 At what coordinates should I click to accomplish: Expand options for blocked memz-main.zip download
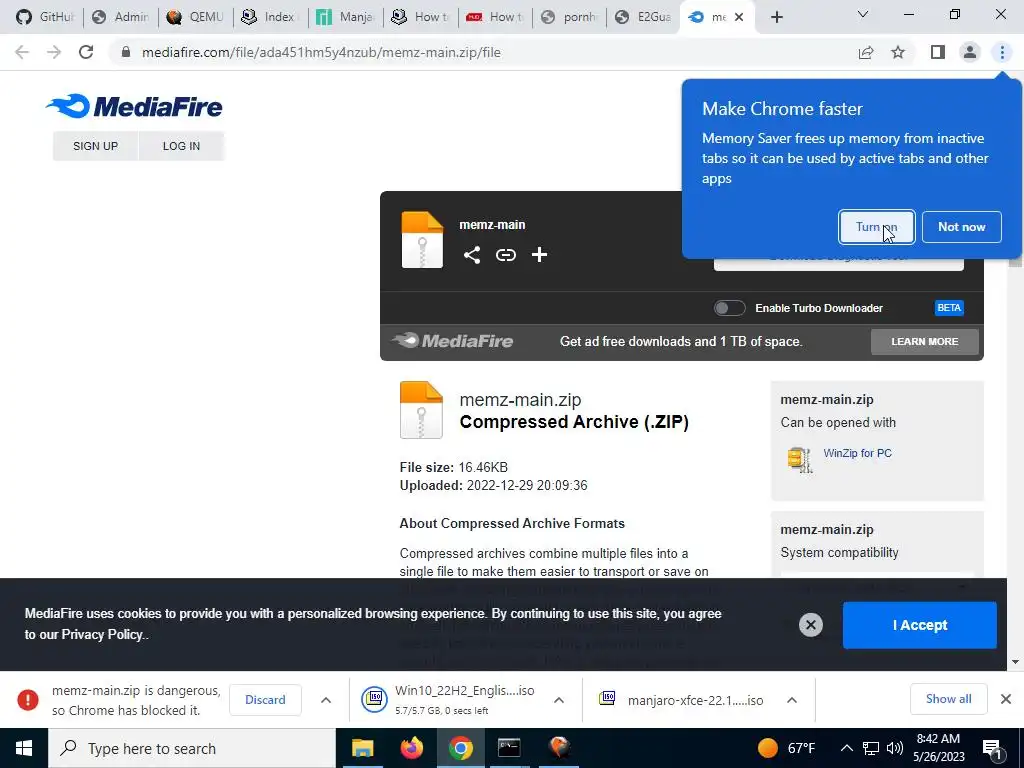point(326,700)
